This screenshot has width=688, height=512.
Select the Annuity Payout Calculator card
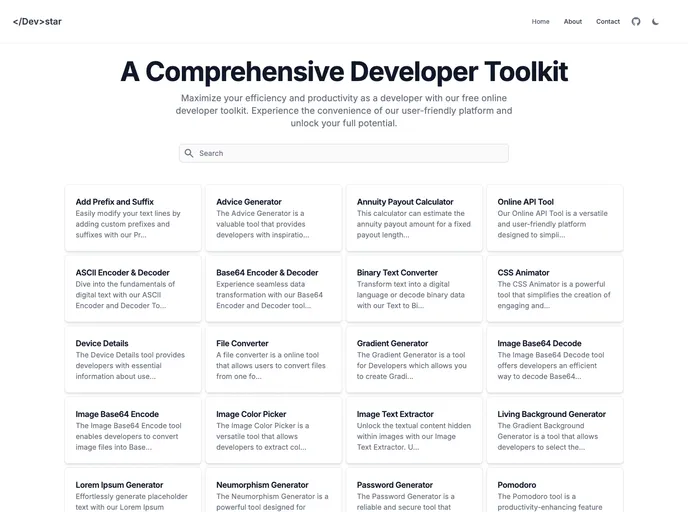[x=414, y=218]
